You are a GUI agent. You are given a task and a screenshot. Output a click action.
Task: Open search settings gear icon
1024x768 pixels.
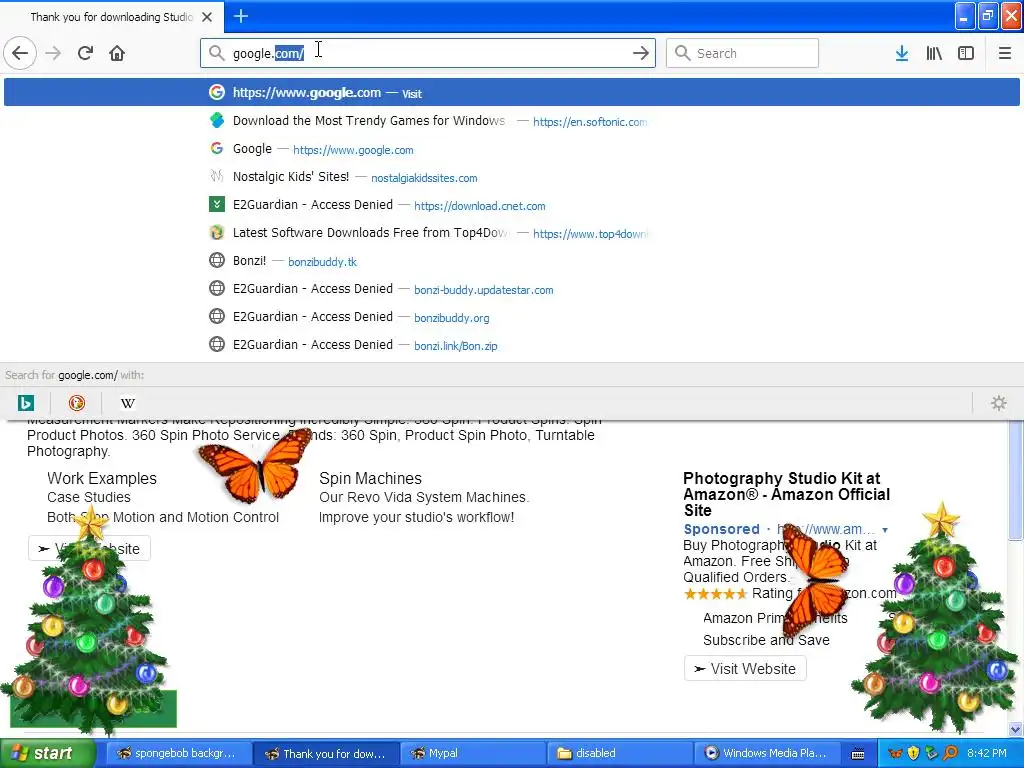coord(999,403)
